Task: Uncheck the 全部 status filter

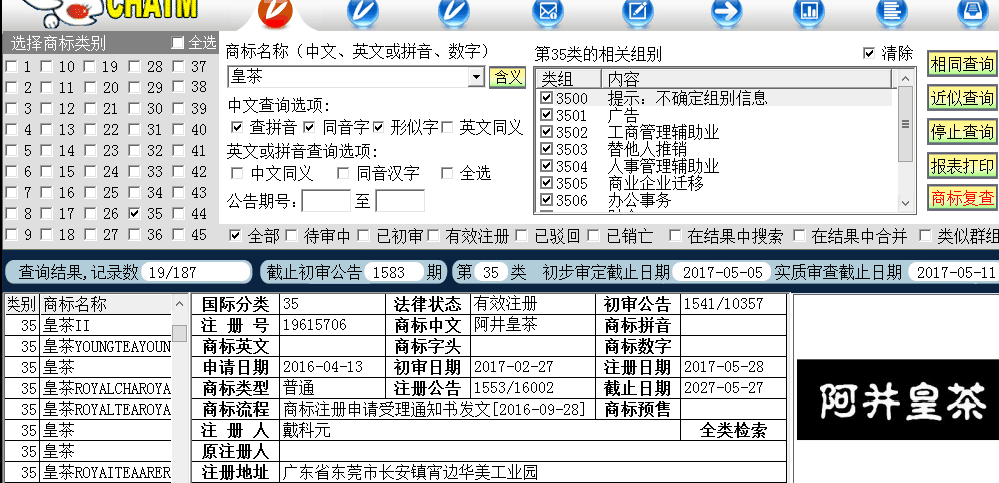Action: (235, 236)
